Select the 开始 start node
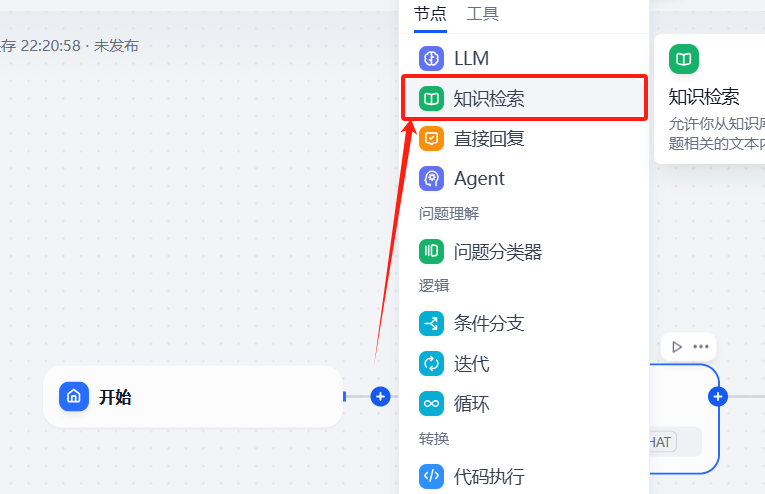Viewport: 765px width, 494px height. pos(193,396)
